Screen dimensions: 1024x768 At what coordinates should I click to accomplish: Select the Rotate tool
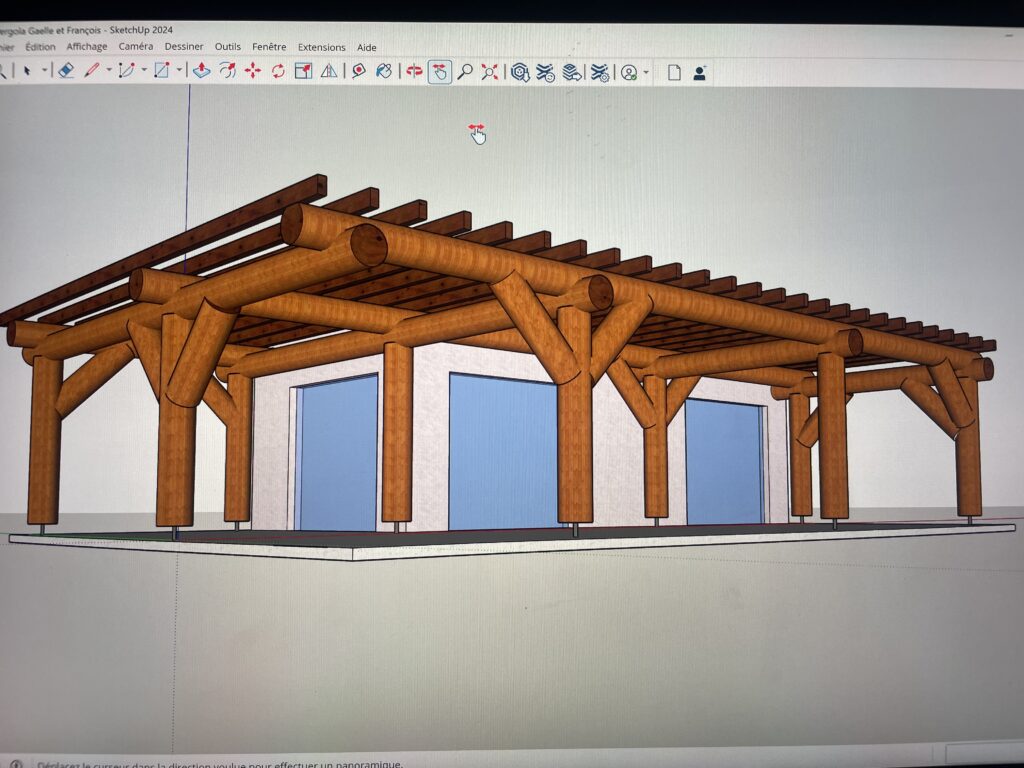tap(278, 71)
